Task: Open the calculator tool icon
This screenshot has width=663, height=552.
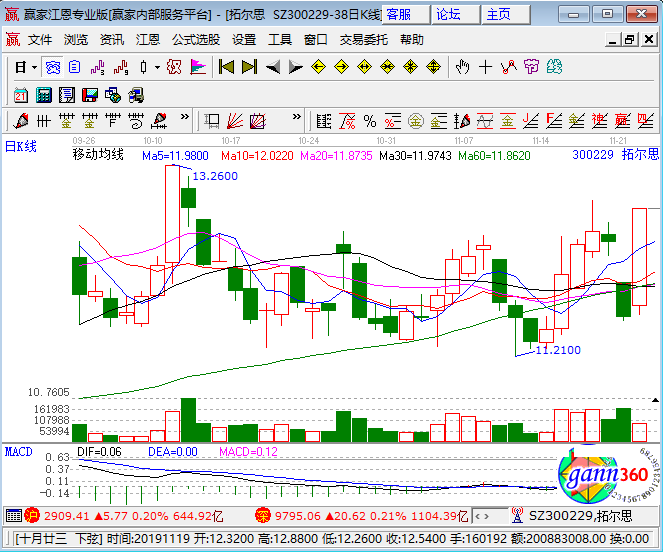Action: (x=44, y=95)
